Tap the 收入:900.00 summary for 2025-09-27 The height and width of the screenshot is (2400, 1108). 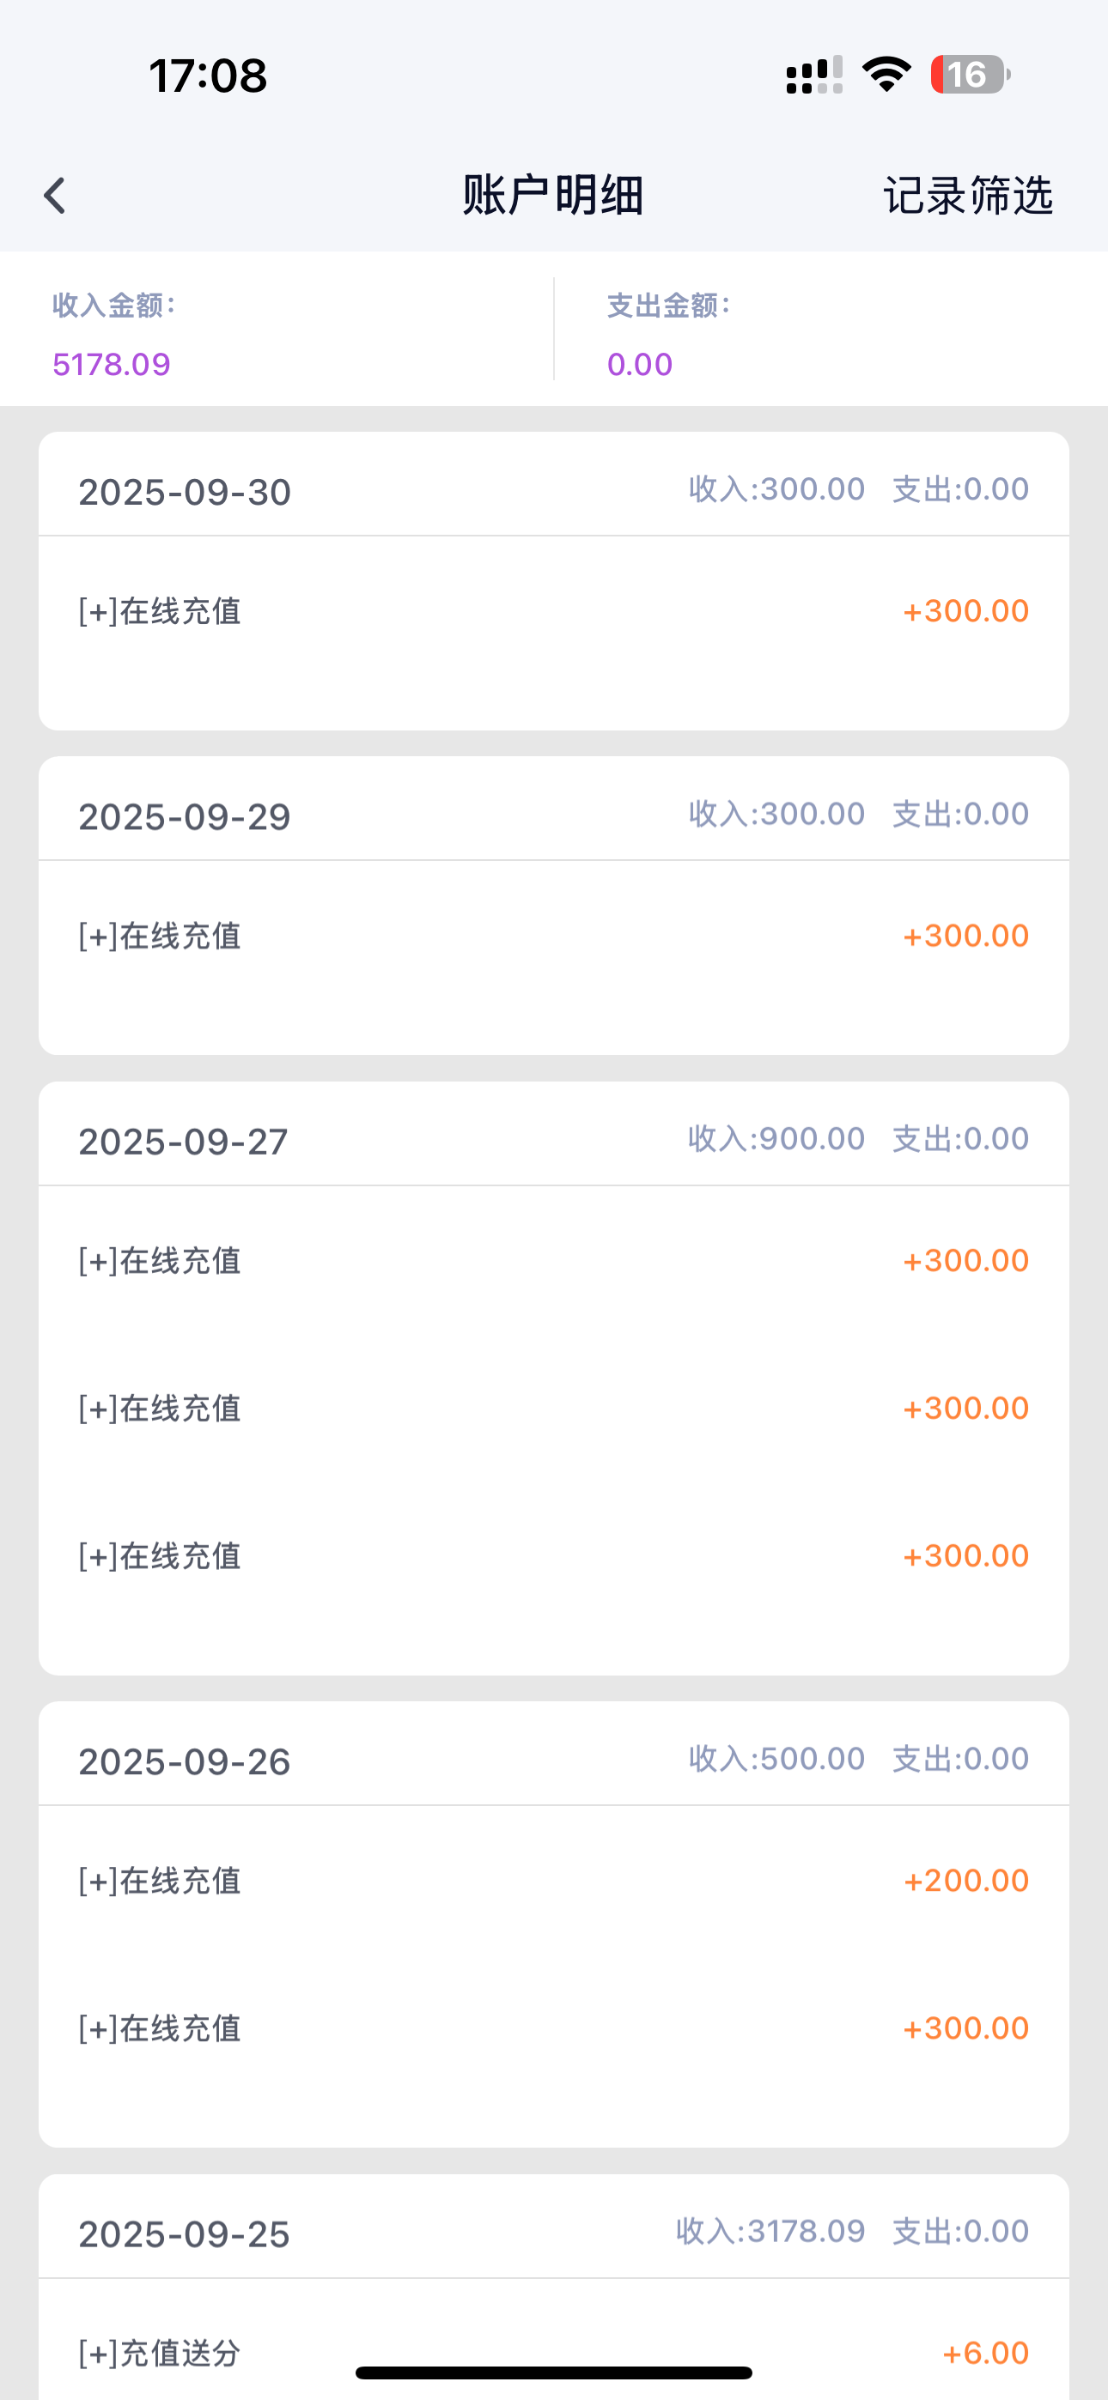click(x=776, y=1139)
